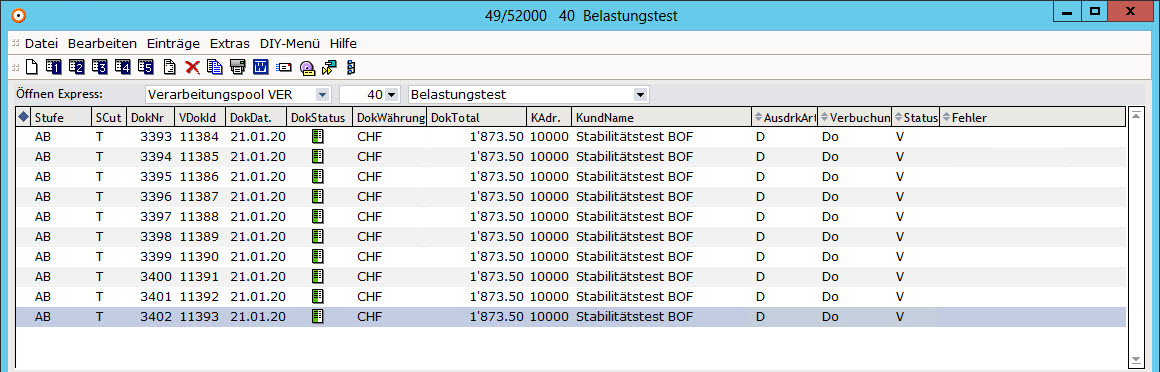Viewport: 1160px width, 372px height.
Task: Click the DokTotal column header
Action: [476, 117]
